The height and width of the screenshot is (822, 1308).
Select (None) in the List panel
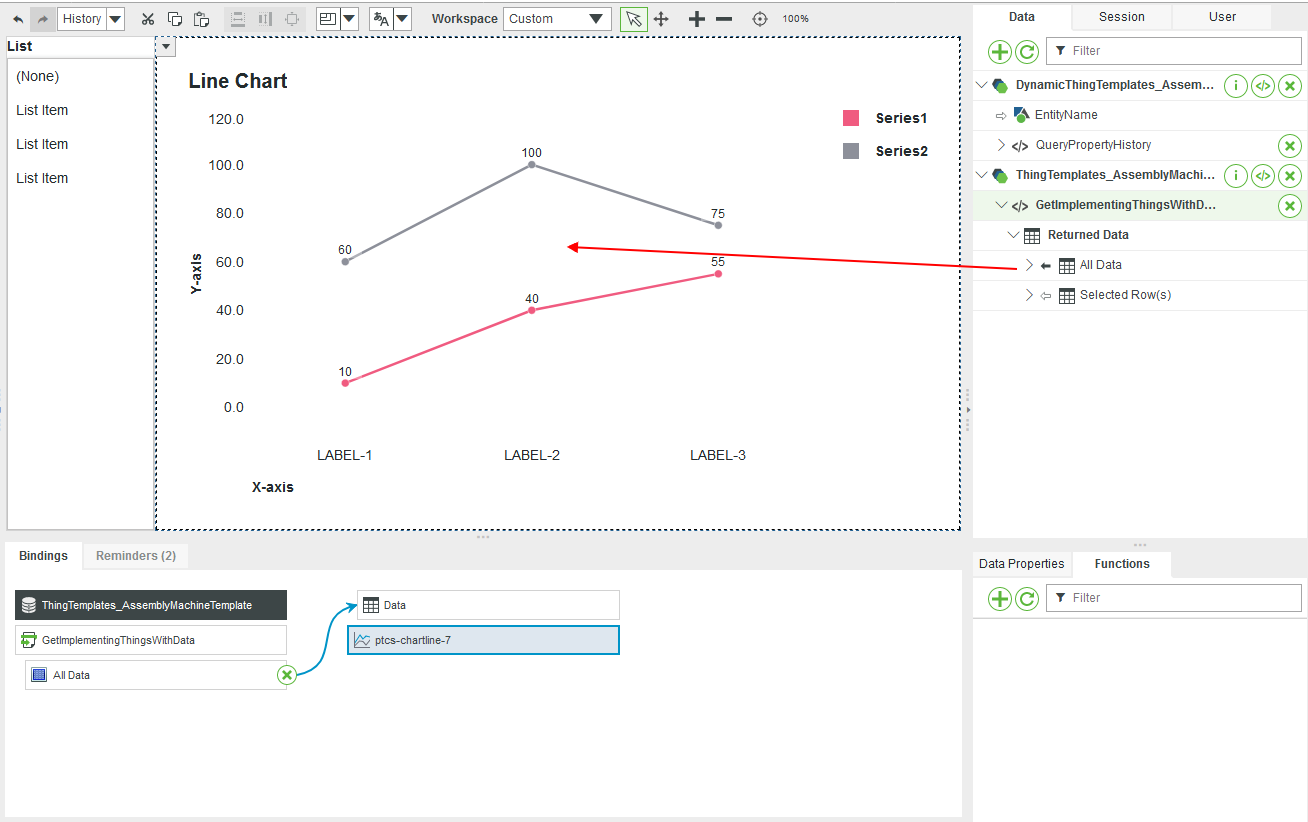click(x=37, y=76)
